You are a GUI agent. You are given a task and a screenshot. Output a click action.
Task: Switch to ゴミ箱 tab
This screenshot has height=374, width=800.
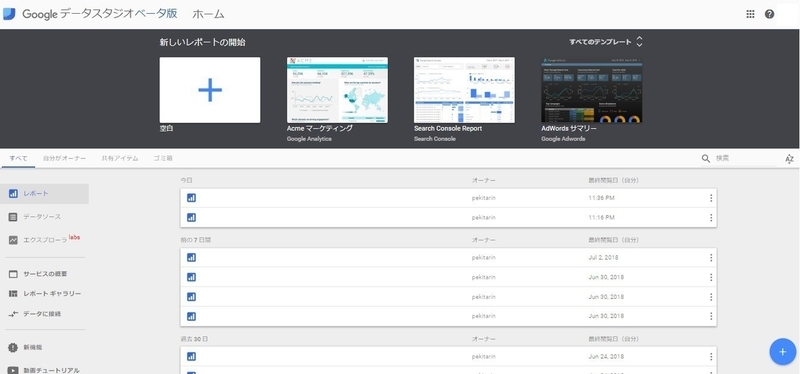163,158
